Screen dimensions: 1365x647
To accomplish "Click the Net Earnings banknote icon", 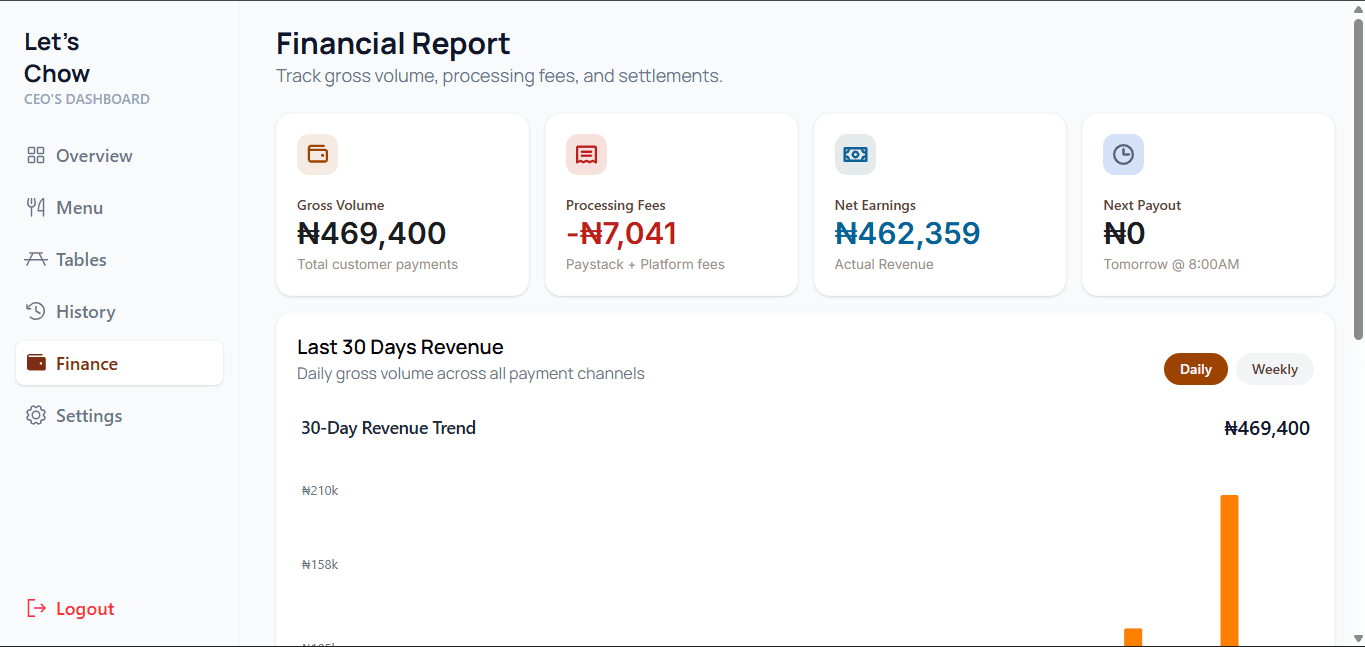I will click(x=855, y=154).
